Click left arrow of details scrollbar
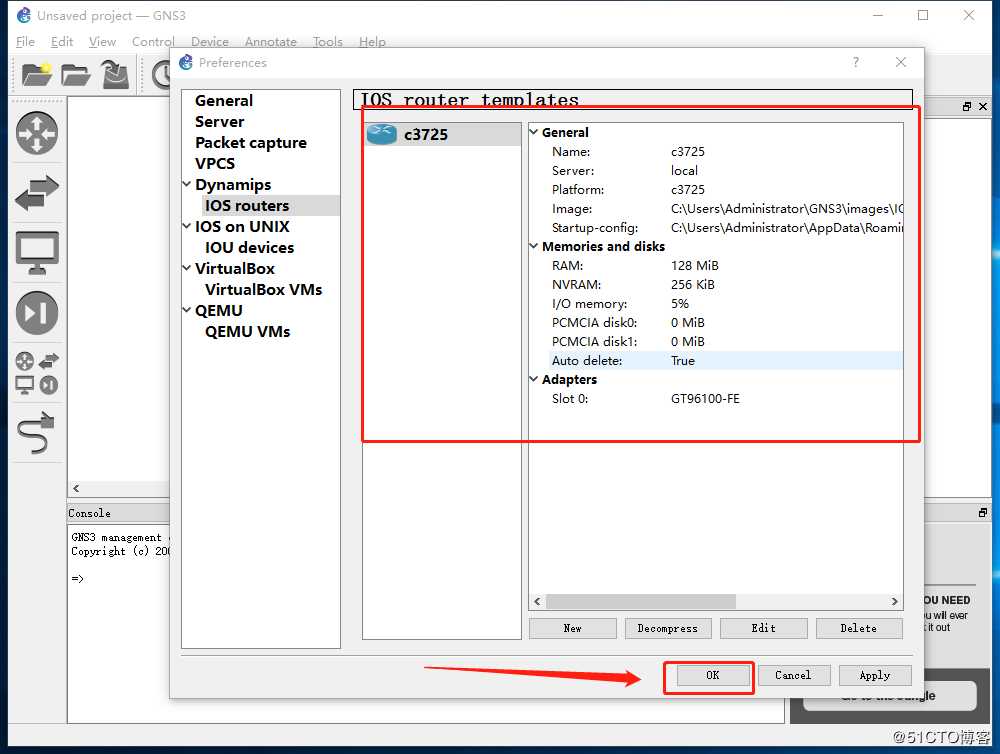1000x754 pixels. [537, 602]
